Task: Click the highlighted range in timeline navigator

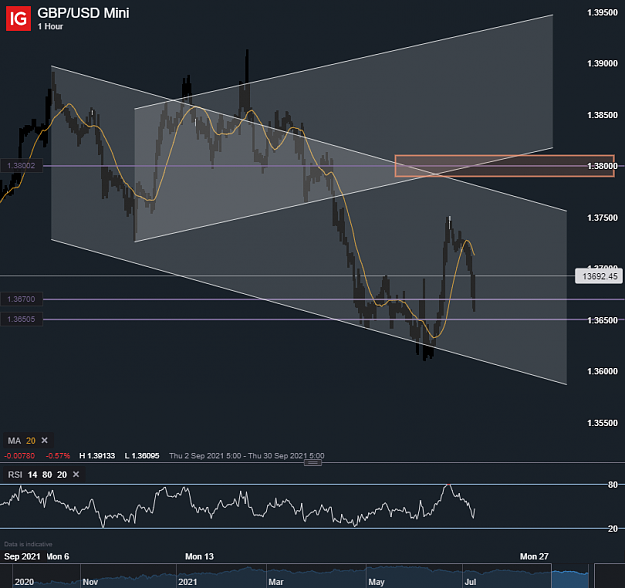Action: coord(570,575)
